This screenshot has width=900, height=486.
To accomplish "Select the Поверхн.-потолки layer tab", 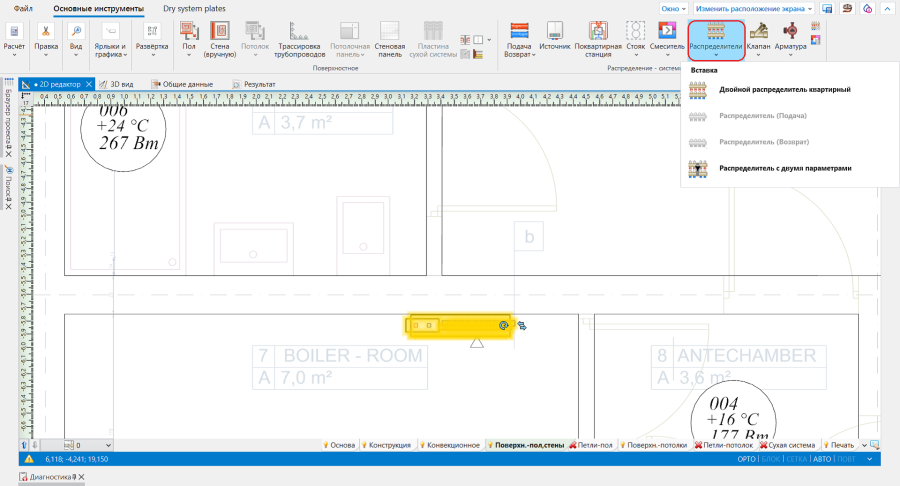I will point(656,445).
